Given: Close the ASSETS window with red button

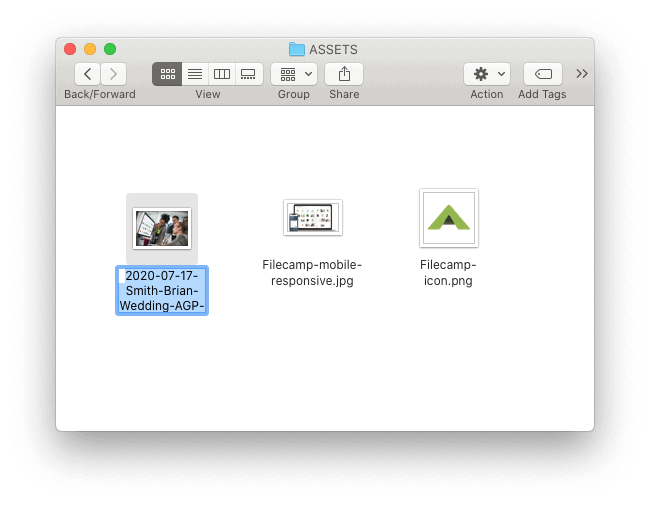Looking at the screenshot, I should (x=70, y=49).
